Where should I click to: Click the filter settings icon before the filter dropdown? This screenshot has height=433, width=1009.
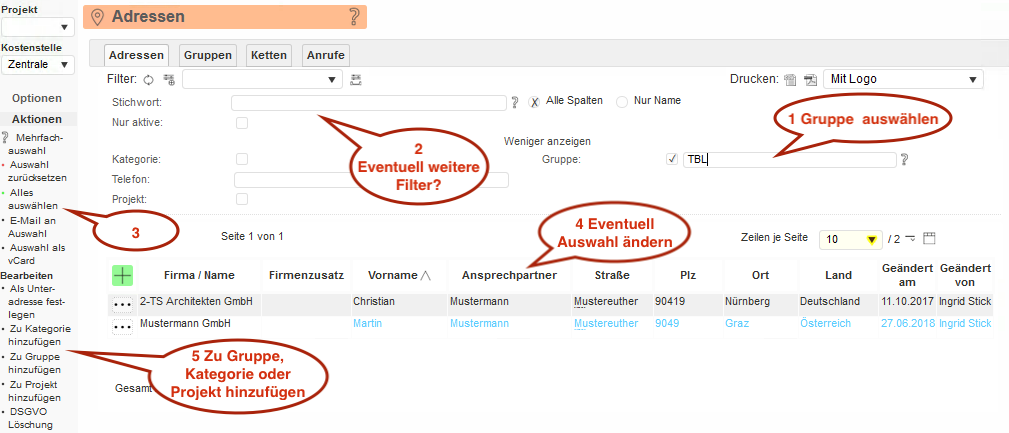(x=168, y=79)
